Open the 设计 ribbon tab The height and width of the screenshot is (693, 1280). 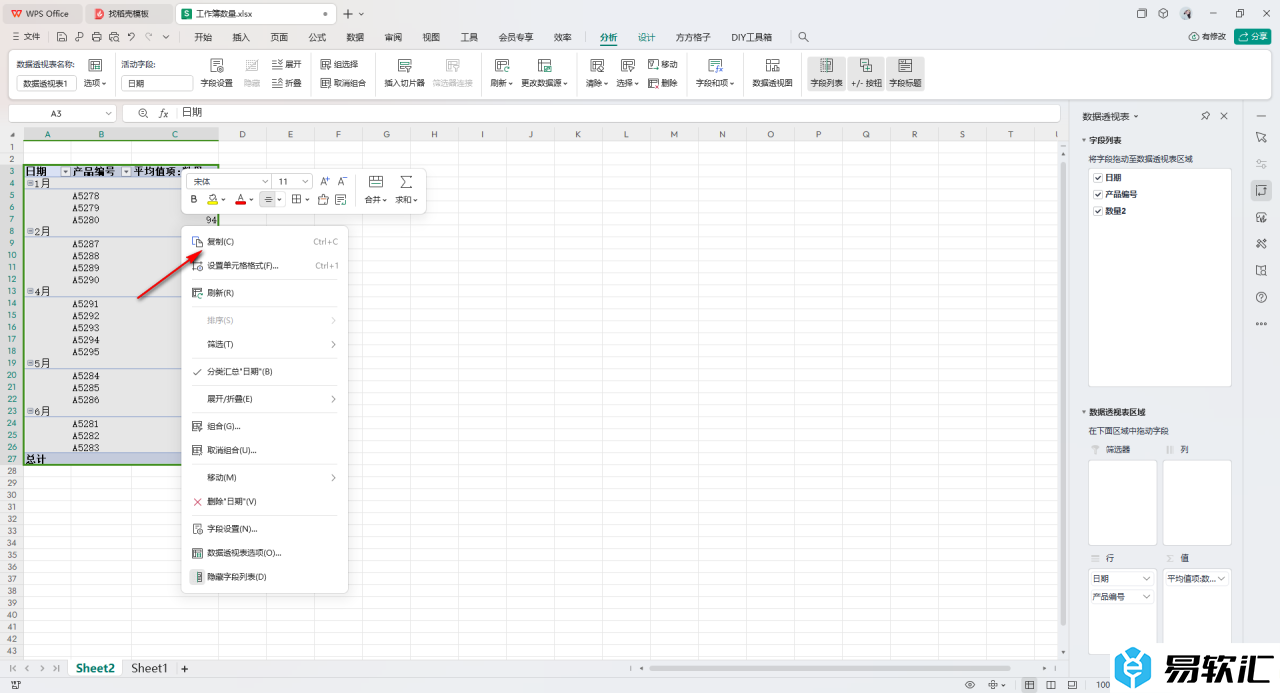[x=647, y=37]
